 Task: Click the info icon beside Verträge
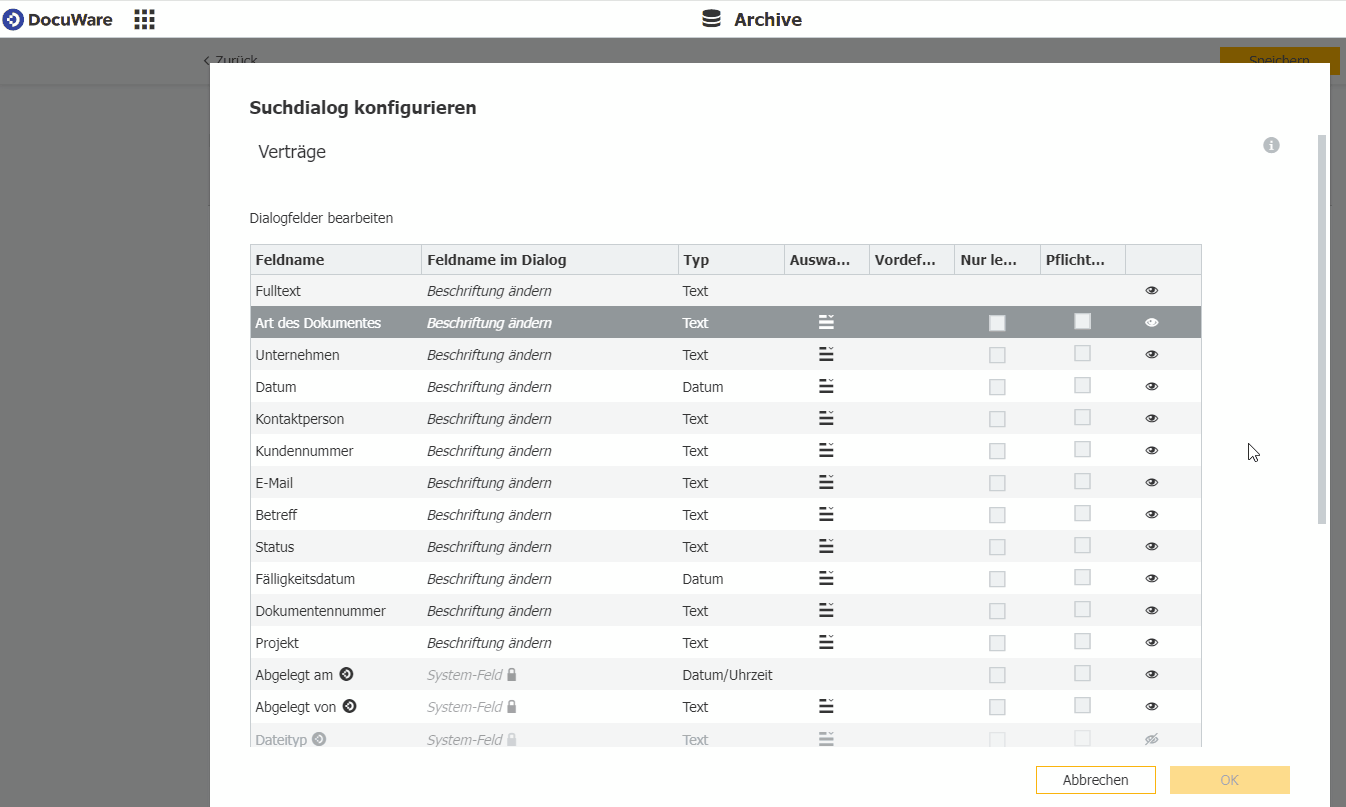1271,145
